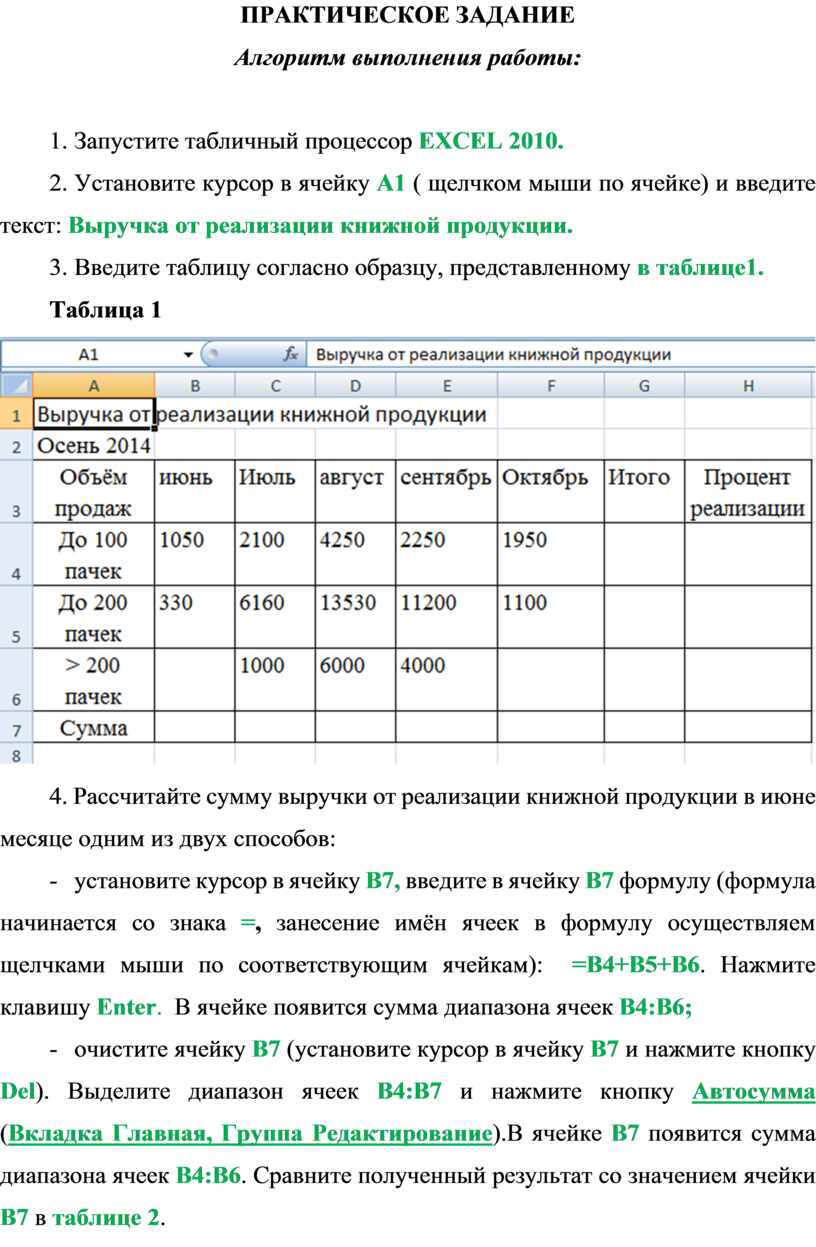Click the "Таблица 1" caption
The height and width of the screenshot is (1247, 816).
click(x=105, y=310)
